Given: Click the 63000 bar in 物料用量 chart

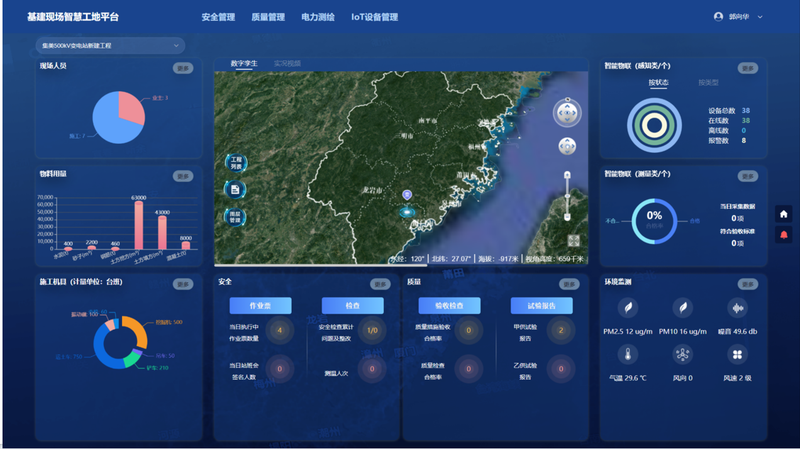Looking at the screenshot, I should point(138,225).
